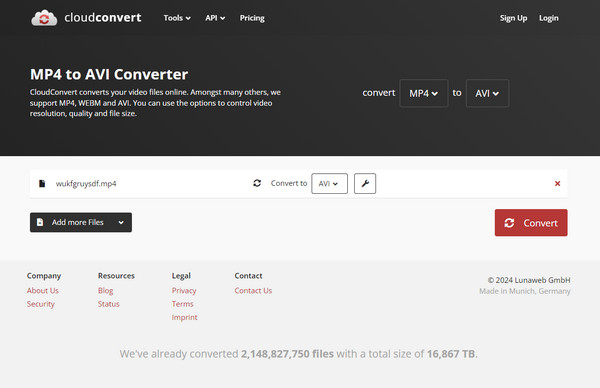This screenshot has height=388, width=600.
Task: Click © 2024 Lunaweb GmbH text
Action: pyautogui.click(x=529, y=280)
